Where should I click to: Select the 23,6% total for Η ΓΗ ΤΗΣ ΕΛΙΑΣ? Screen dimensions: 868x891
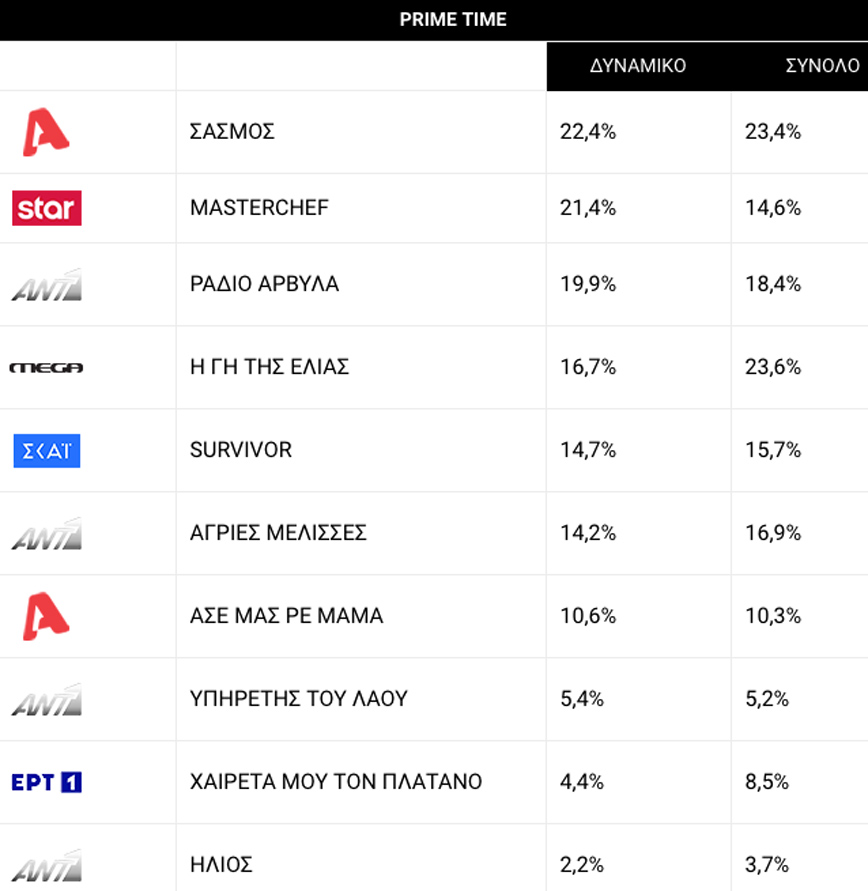[773, 367]
